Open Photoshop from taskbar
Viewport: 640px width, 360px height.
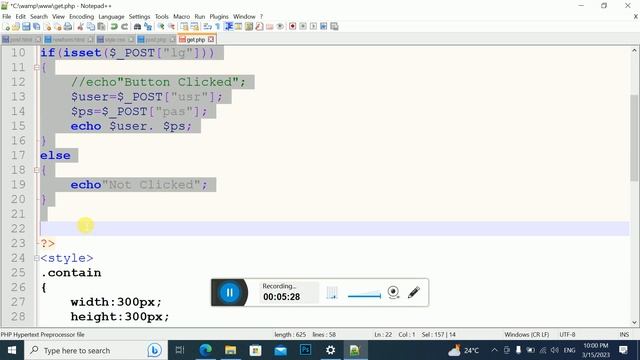pos(305,350)
